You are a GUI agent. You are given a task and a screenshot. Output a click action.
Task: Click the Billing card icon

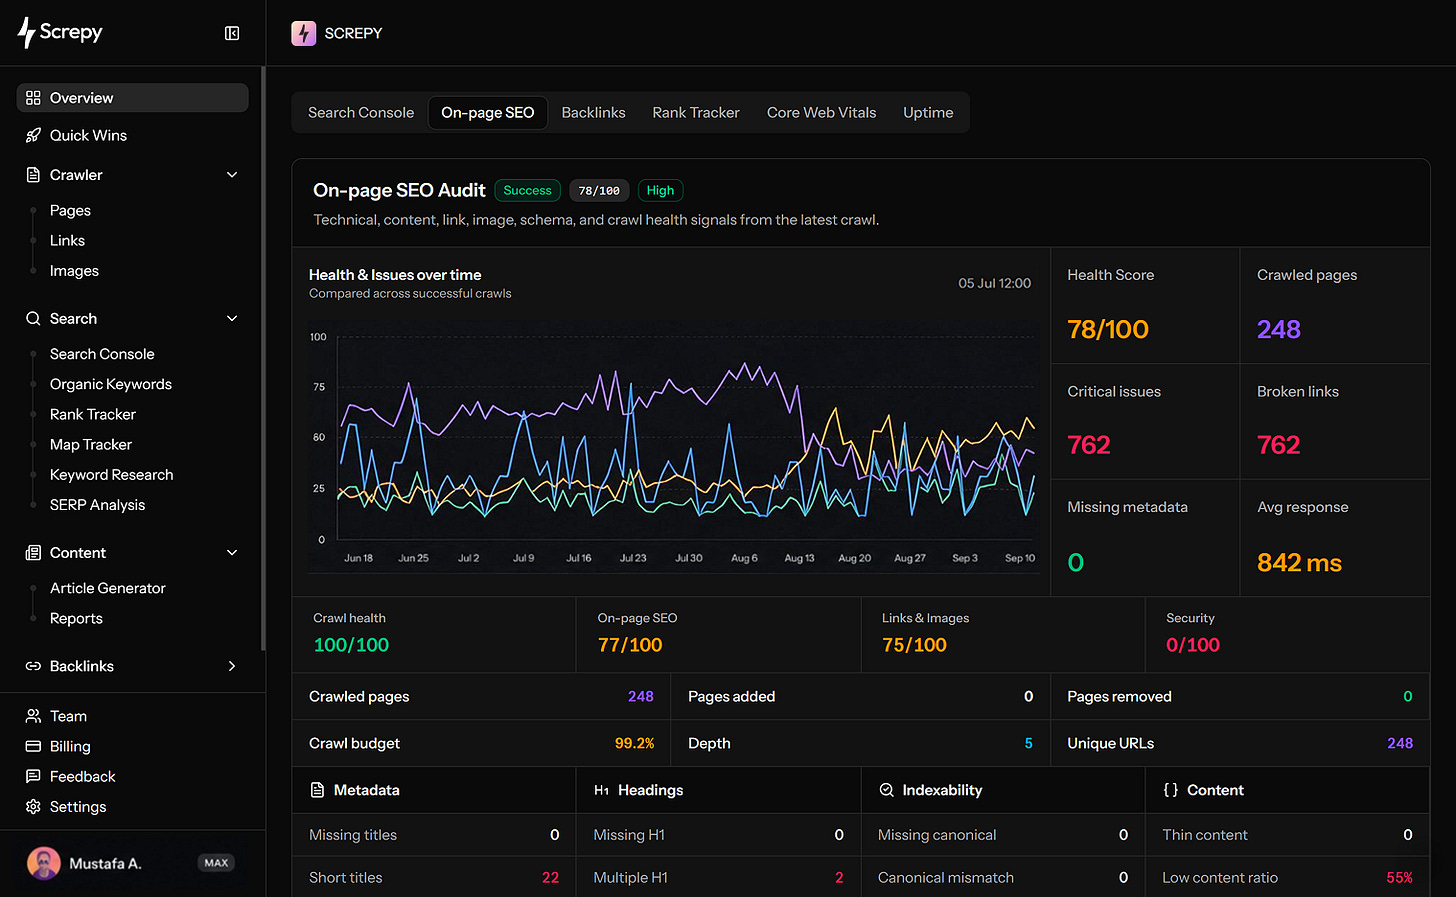pos(33,746)
